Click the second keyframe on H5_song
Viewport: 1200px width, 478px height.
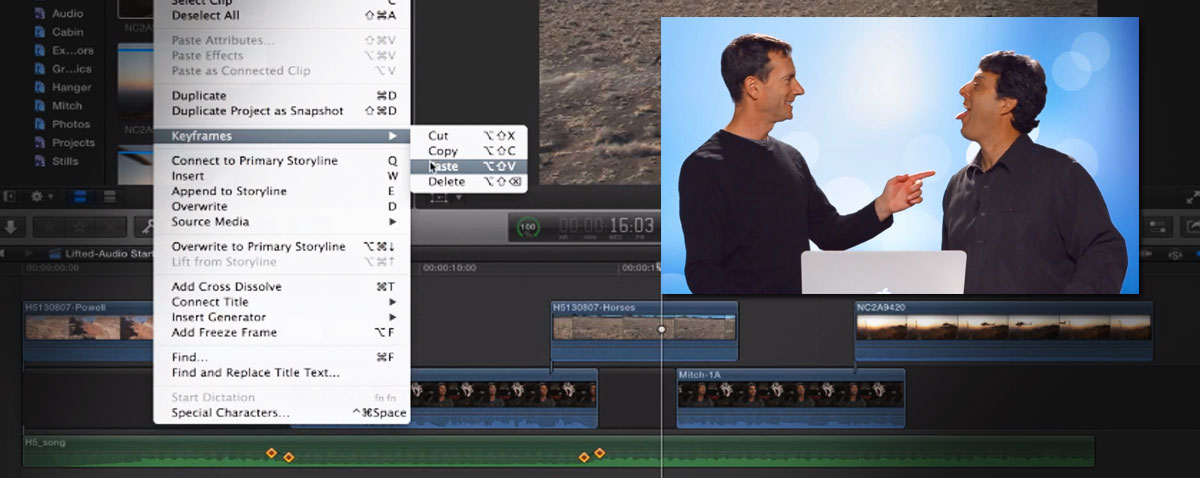pyautogui.click(x=288, y=457)
